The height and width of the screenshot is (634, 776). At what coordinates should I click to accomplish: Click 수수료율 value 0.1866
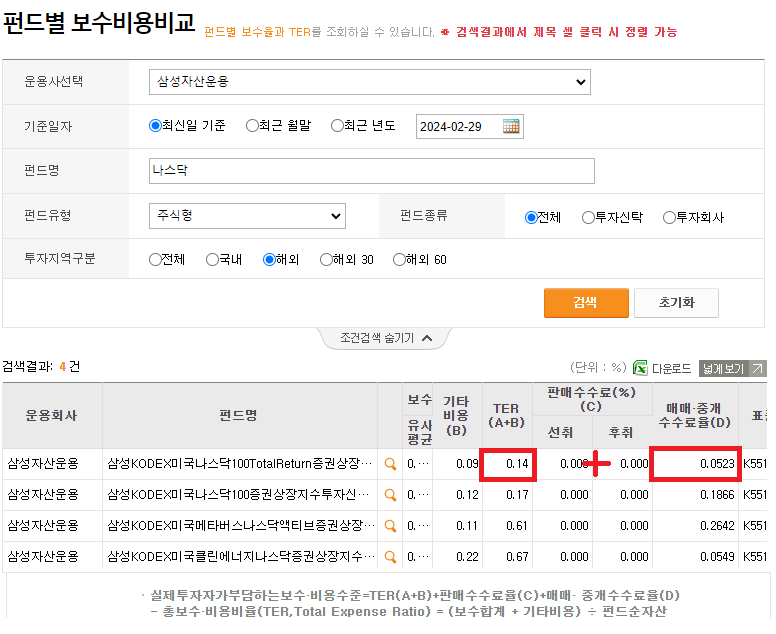click(717, 494)
